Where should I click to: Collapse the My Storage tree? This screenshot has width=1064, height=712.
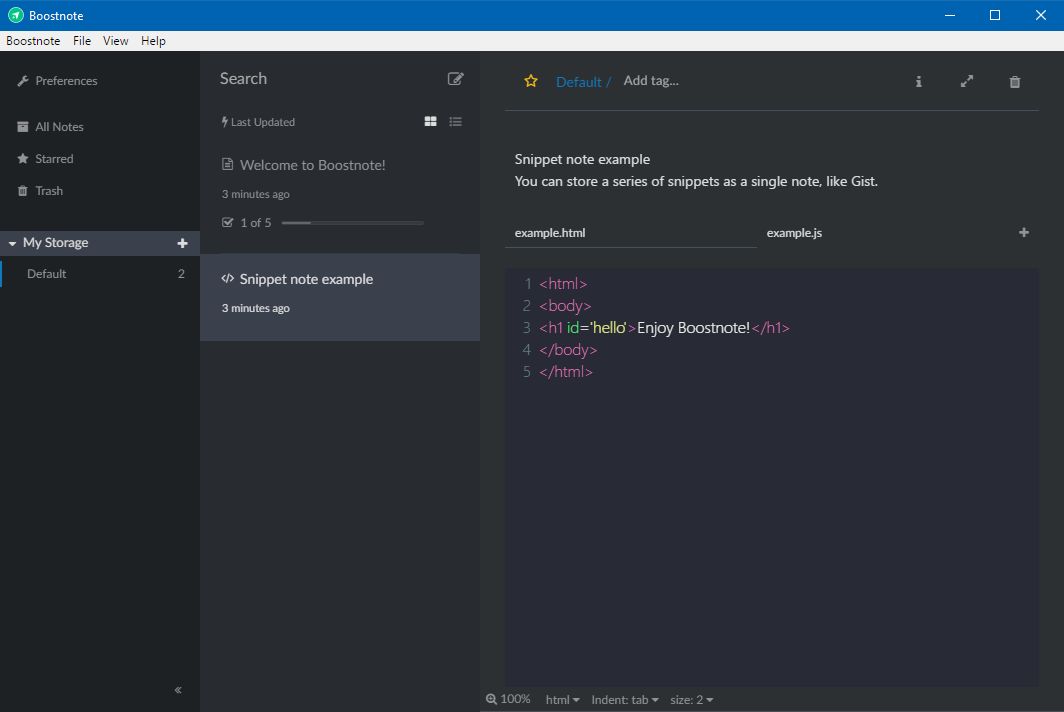(x=12, y=243)
